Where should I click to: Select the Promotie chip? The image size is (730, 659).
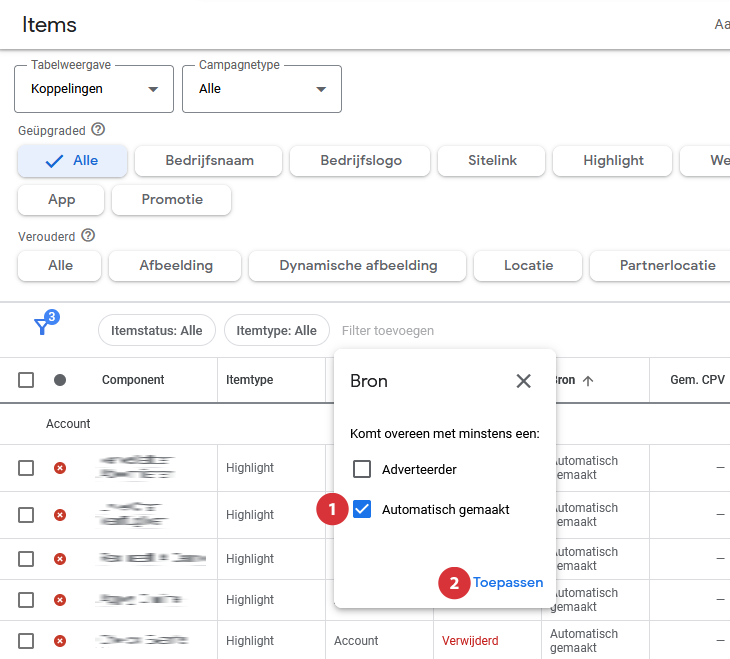171,200
